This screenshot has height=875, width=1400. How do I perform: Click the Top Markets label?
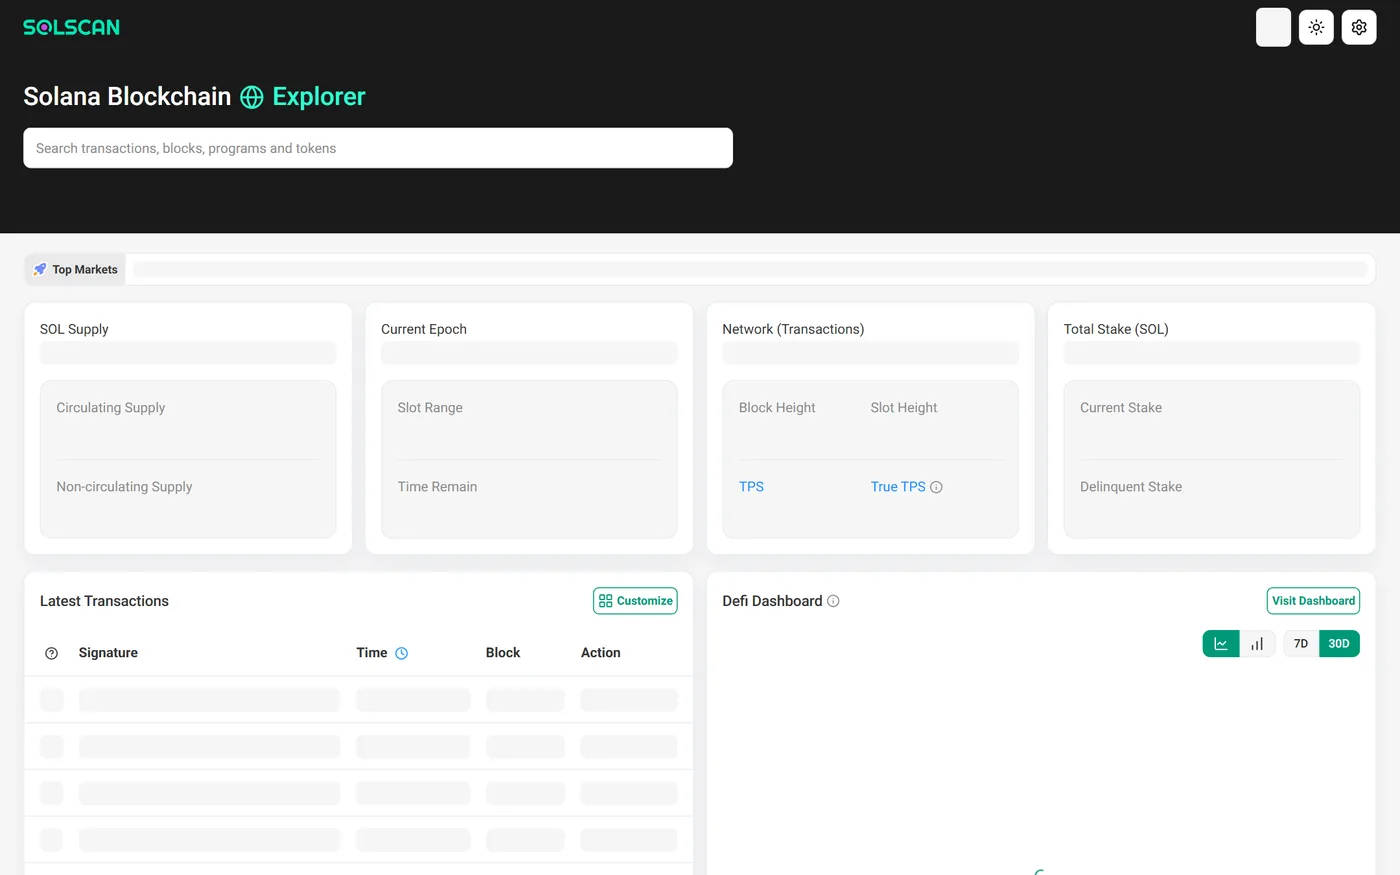click(85, 269)
